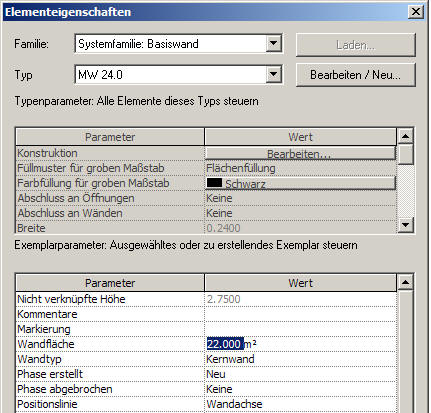The width and height of the screenshot is (431, 413).
Task: Click the empty Kommentare value cell
Action: pos(300,314)
